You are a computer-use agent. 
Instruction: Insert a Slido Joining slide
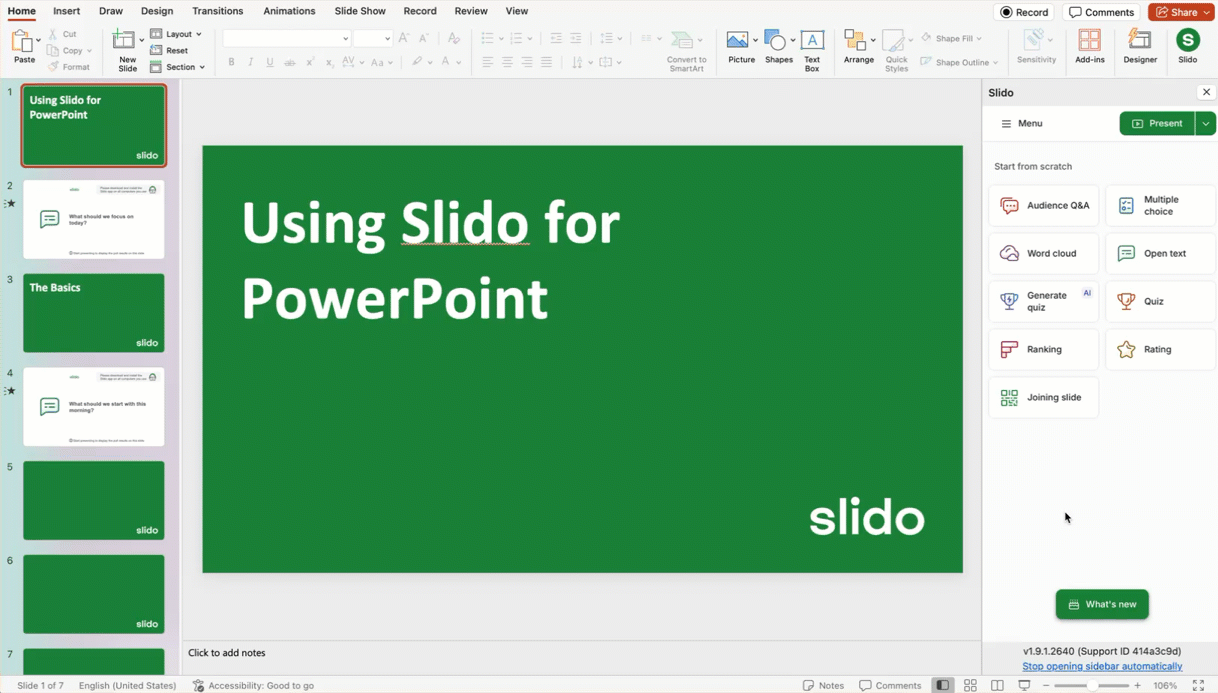click(x=1044, y=397)
